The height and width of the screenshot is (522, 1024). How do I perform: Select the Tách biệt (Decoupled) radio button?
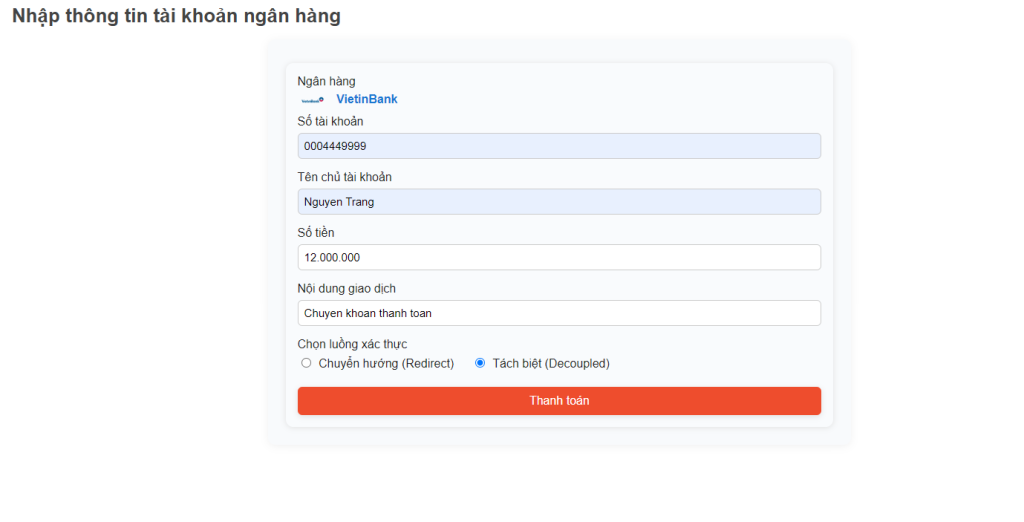click(480, 363)
